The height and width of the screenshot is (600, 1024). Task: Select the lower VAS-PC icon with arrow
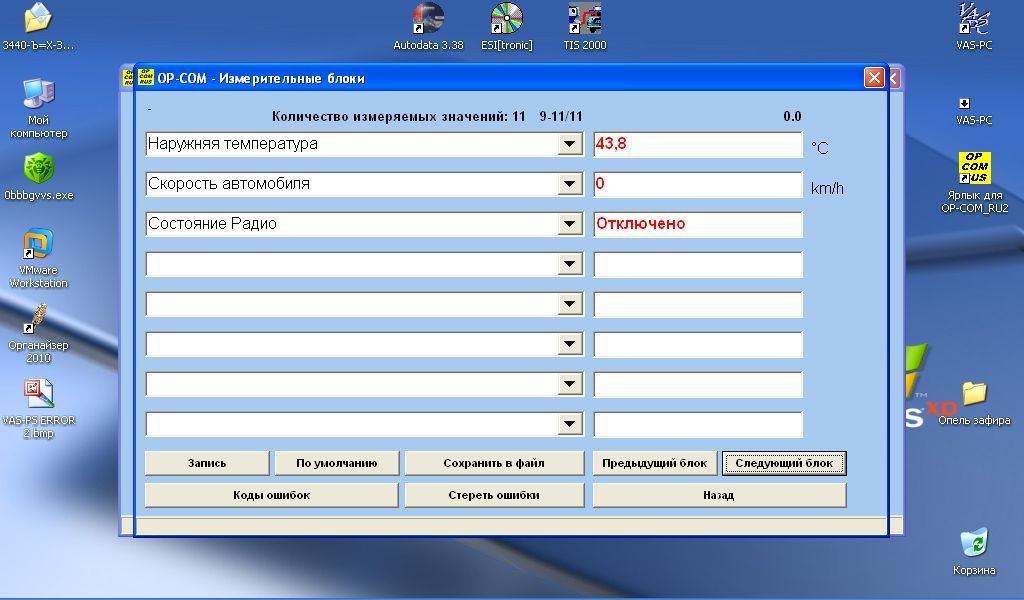pyautogui.click(x=974, y=112)
